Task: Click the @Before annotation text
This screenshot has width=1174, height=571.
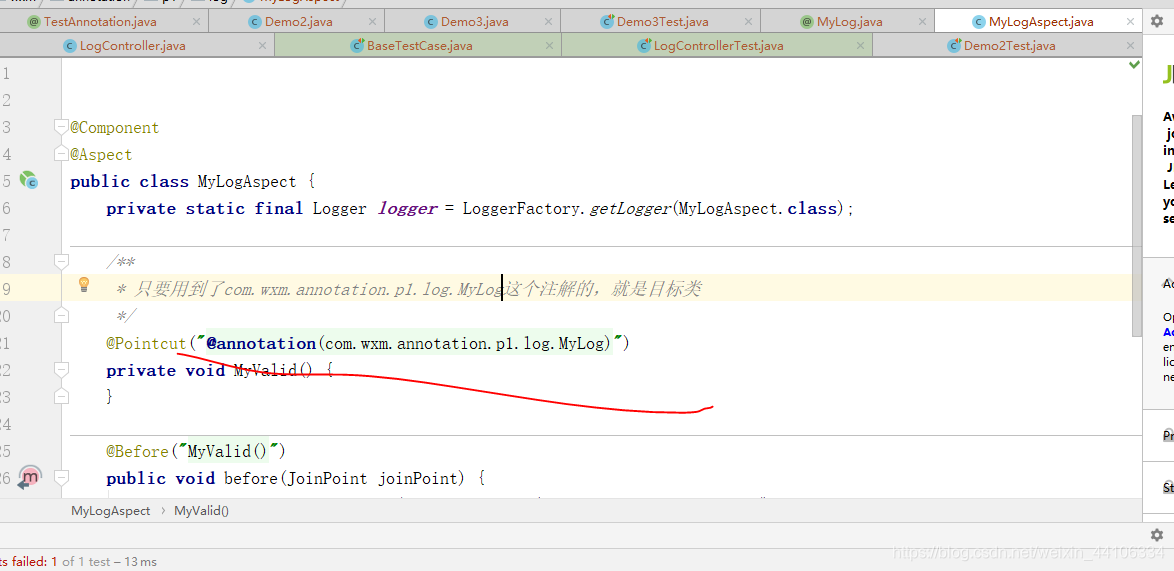Action: pyautogui.click(x=138, y=451)
